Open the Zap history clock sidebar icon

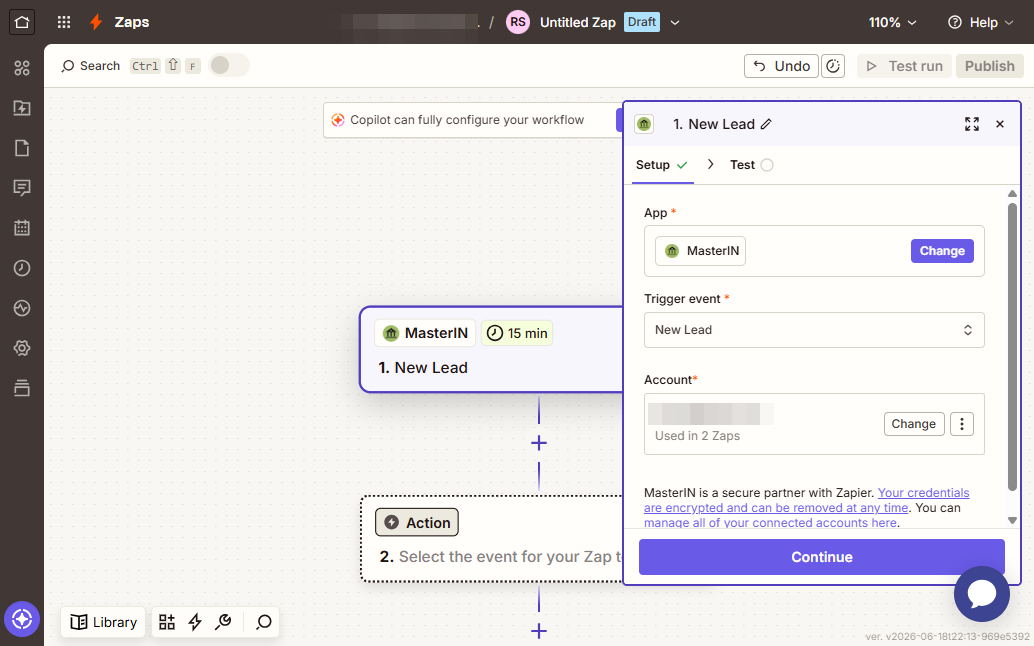point(22,268)
